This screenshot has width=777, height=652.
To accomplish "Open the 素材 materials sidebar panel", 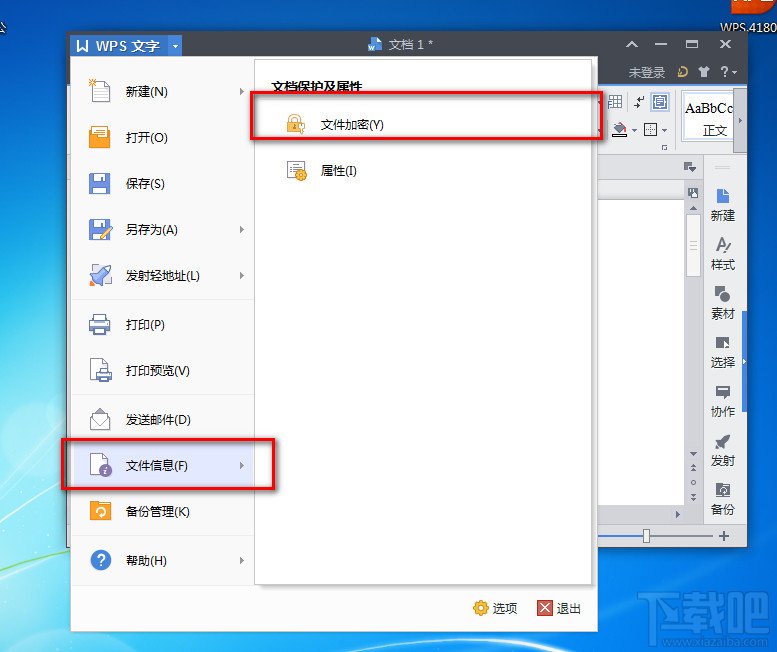I will [x=722, y=303].
